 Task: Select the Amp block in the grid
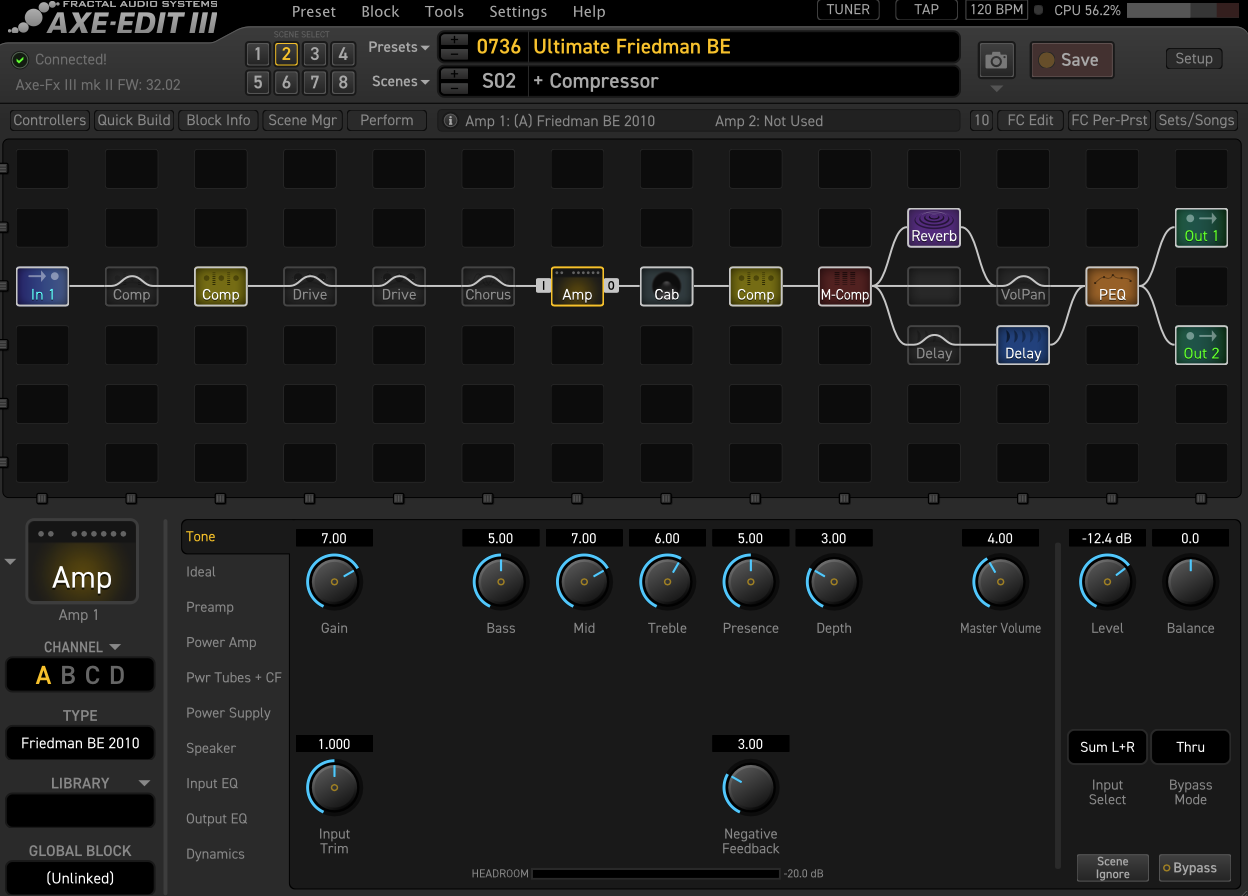tap(577, 286)
